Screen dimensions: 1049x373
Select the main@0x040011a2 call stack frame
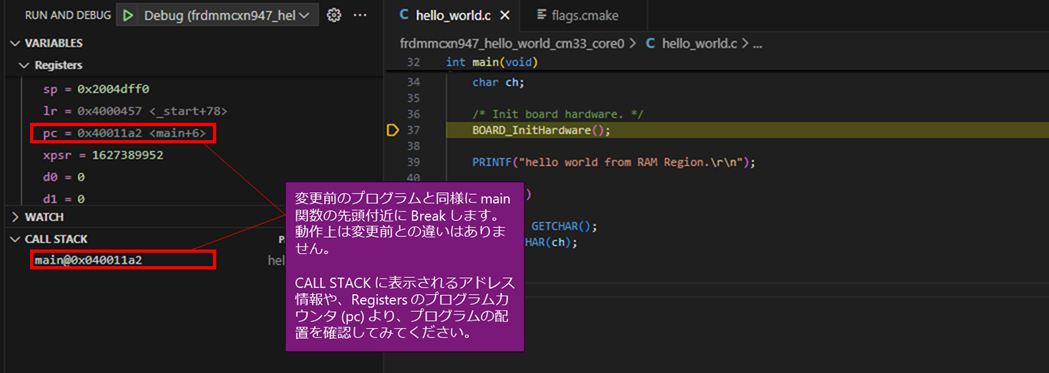88,260
